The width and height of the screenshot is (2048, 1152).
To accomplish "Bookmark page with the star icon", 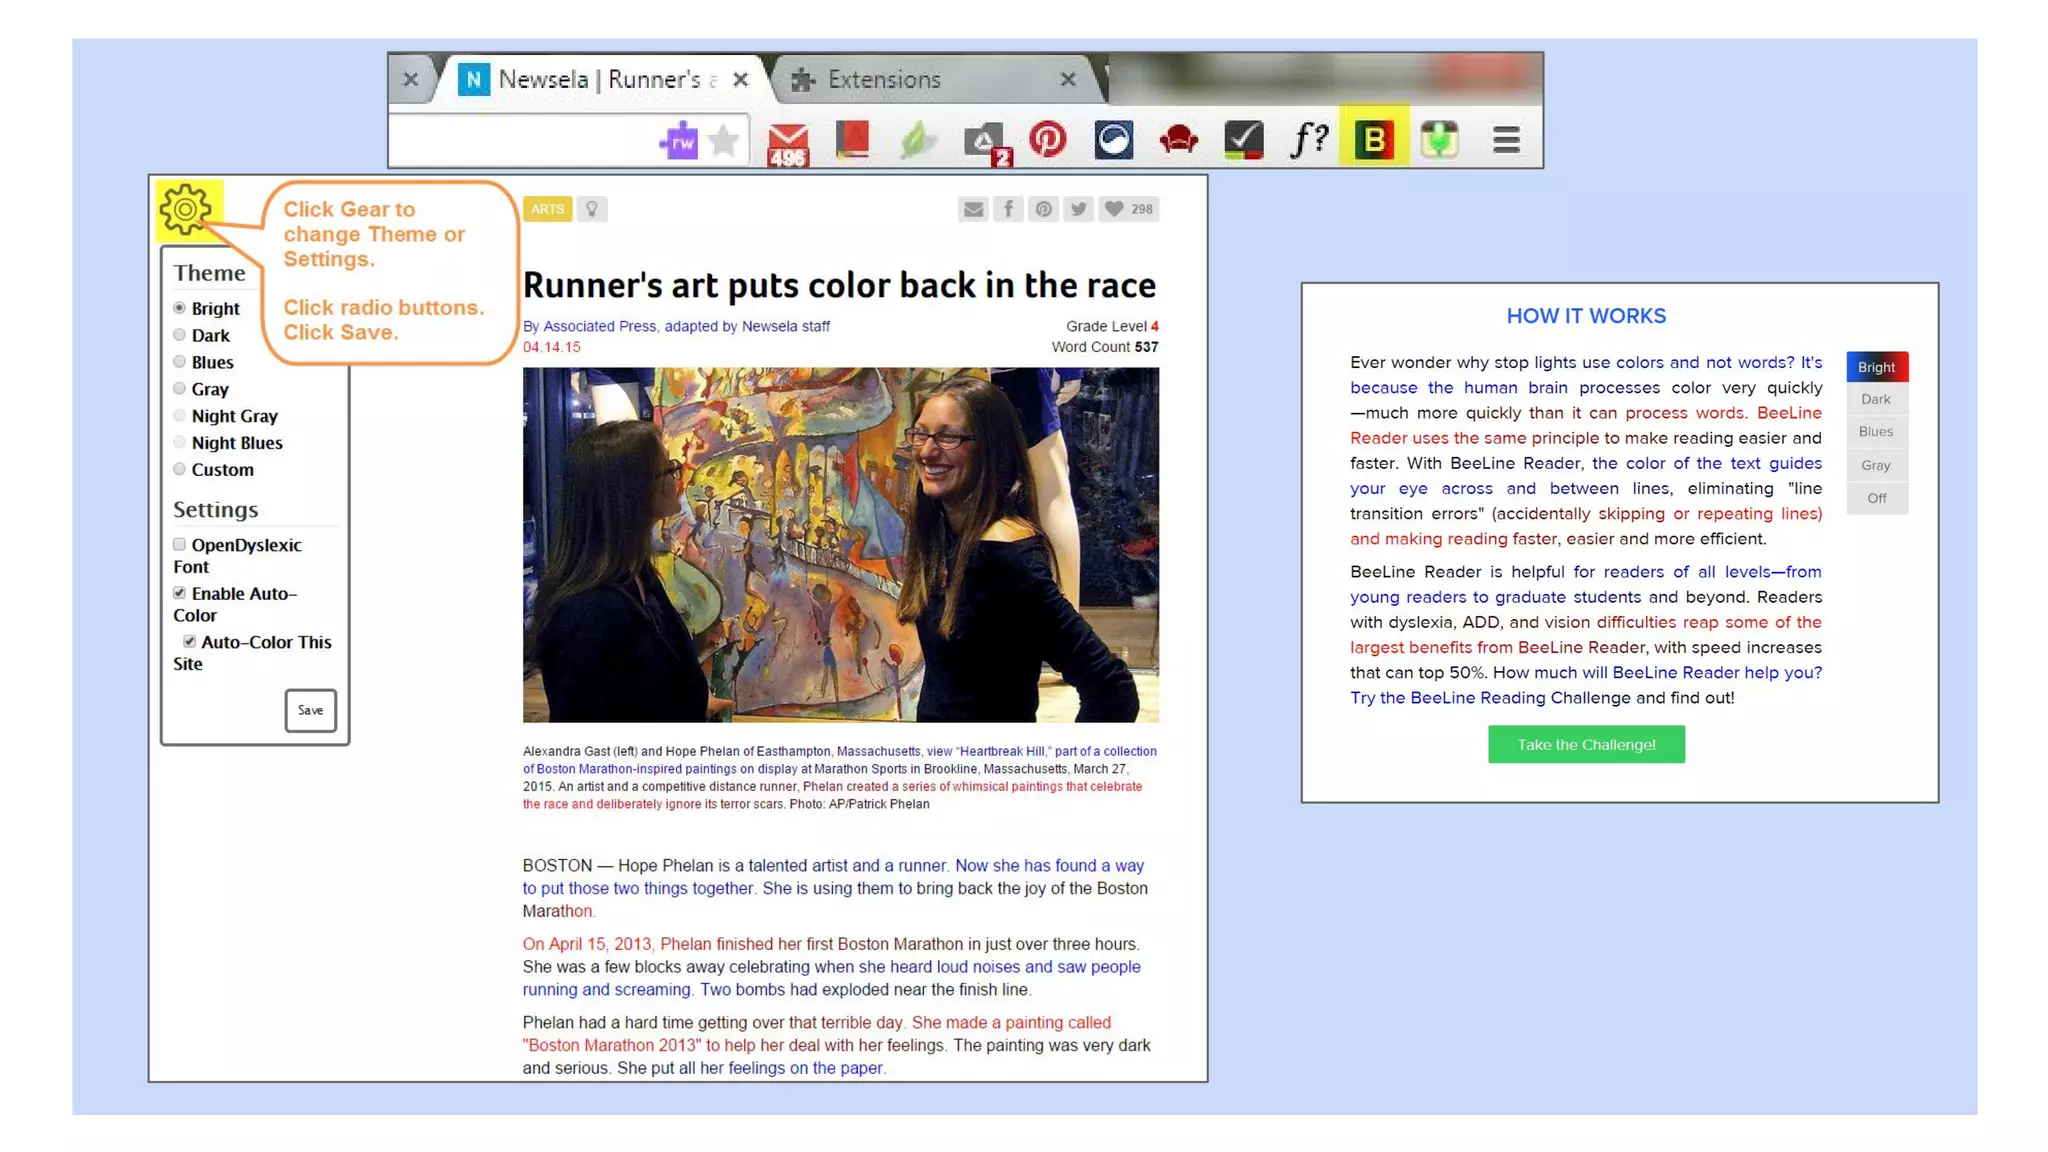I will point(724,141).
